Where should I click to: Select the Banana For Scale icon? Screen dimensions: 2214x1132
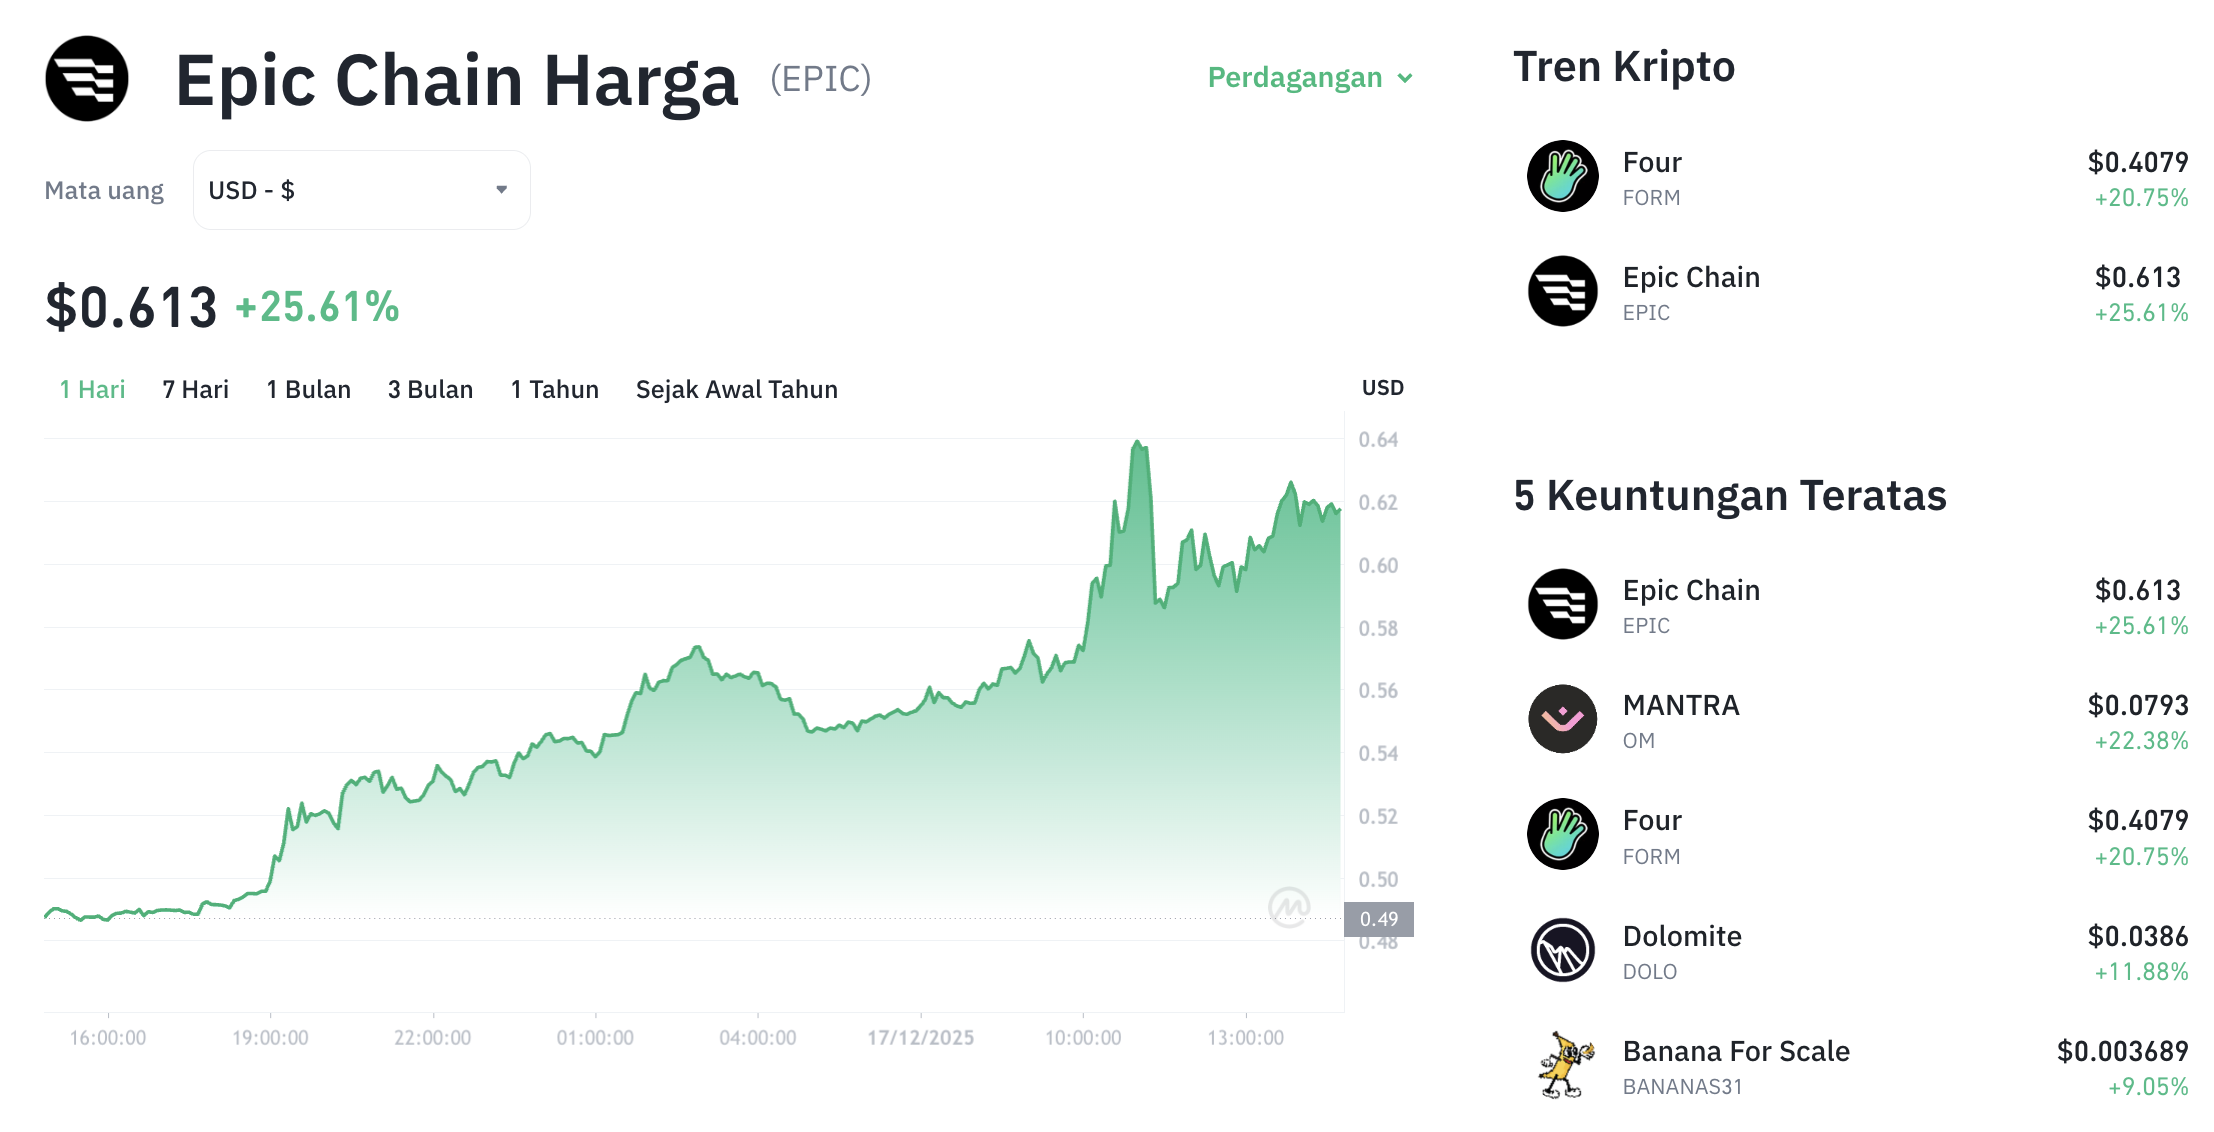click(x=1561, y=1065)
